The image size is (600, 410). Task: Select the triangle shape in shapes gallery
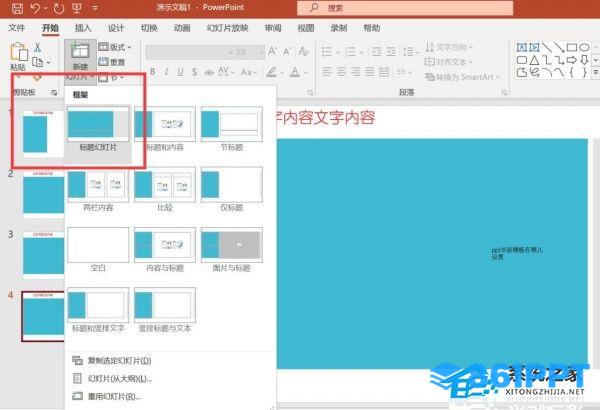coord(535,60)
